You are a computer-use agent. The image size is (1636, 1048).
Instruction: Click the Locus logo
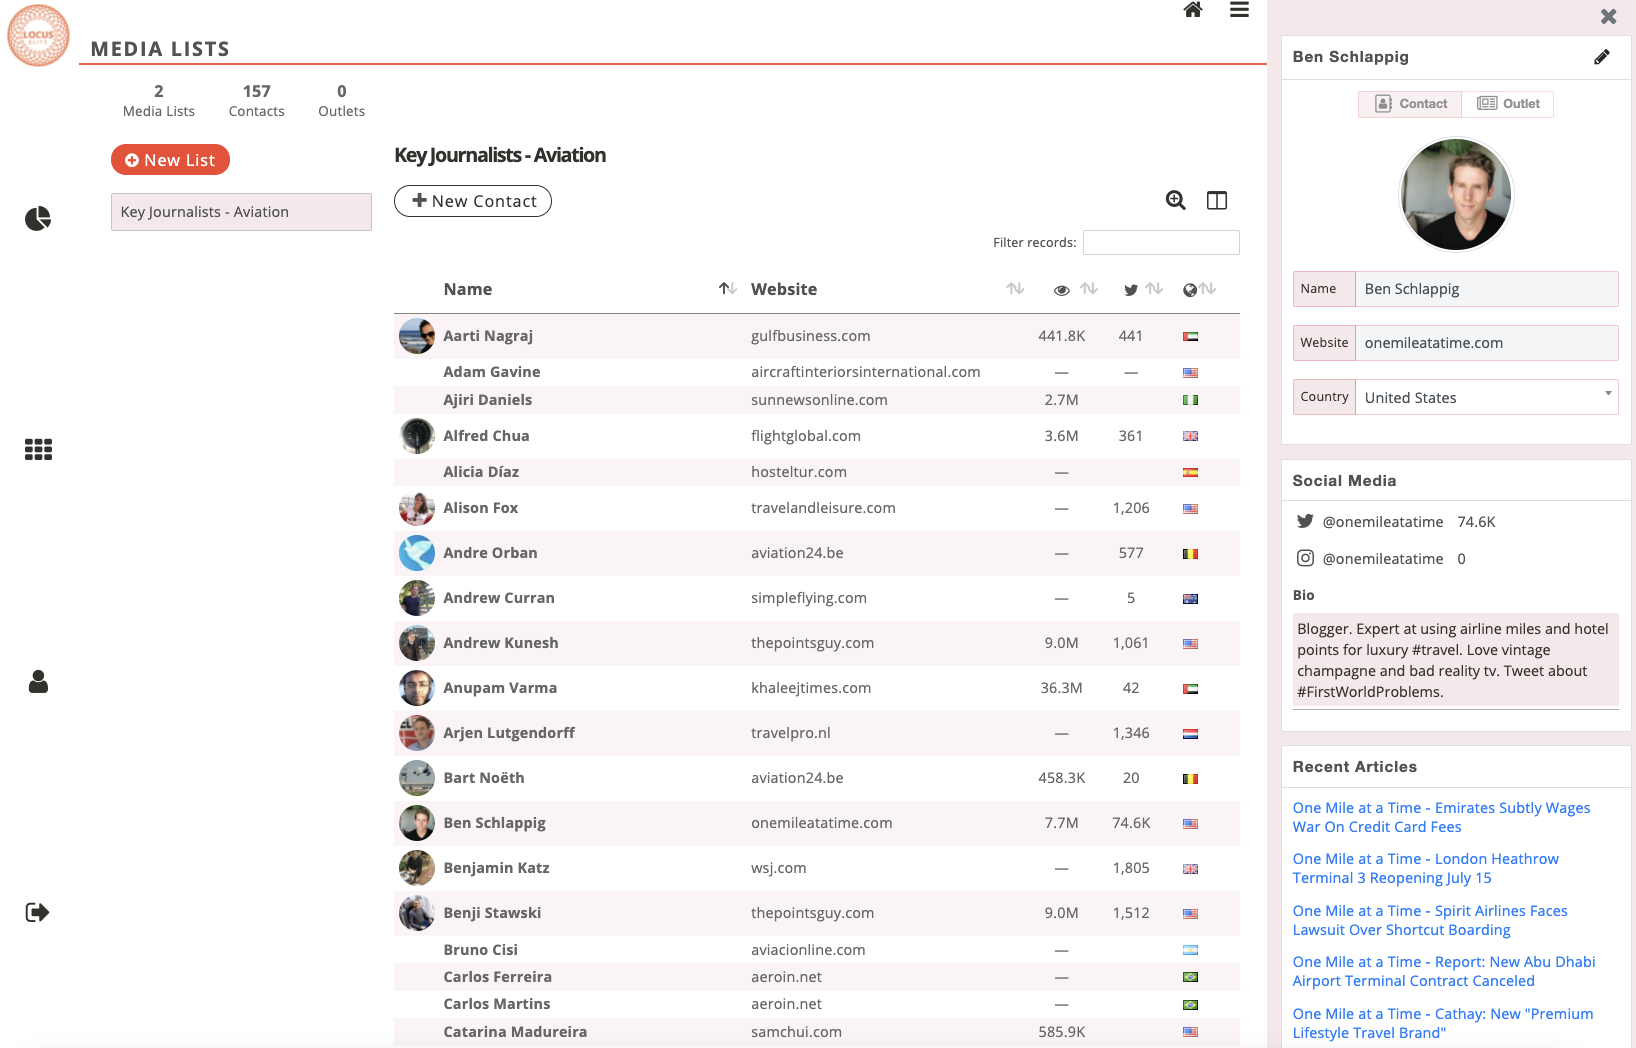38,35
